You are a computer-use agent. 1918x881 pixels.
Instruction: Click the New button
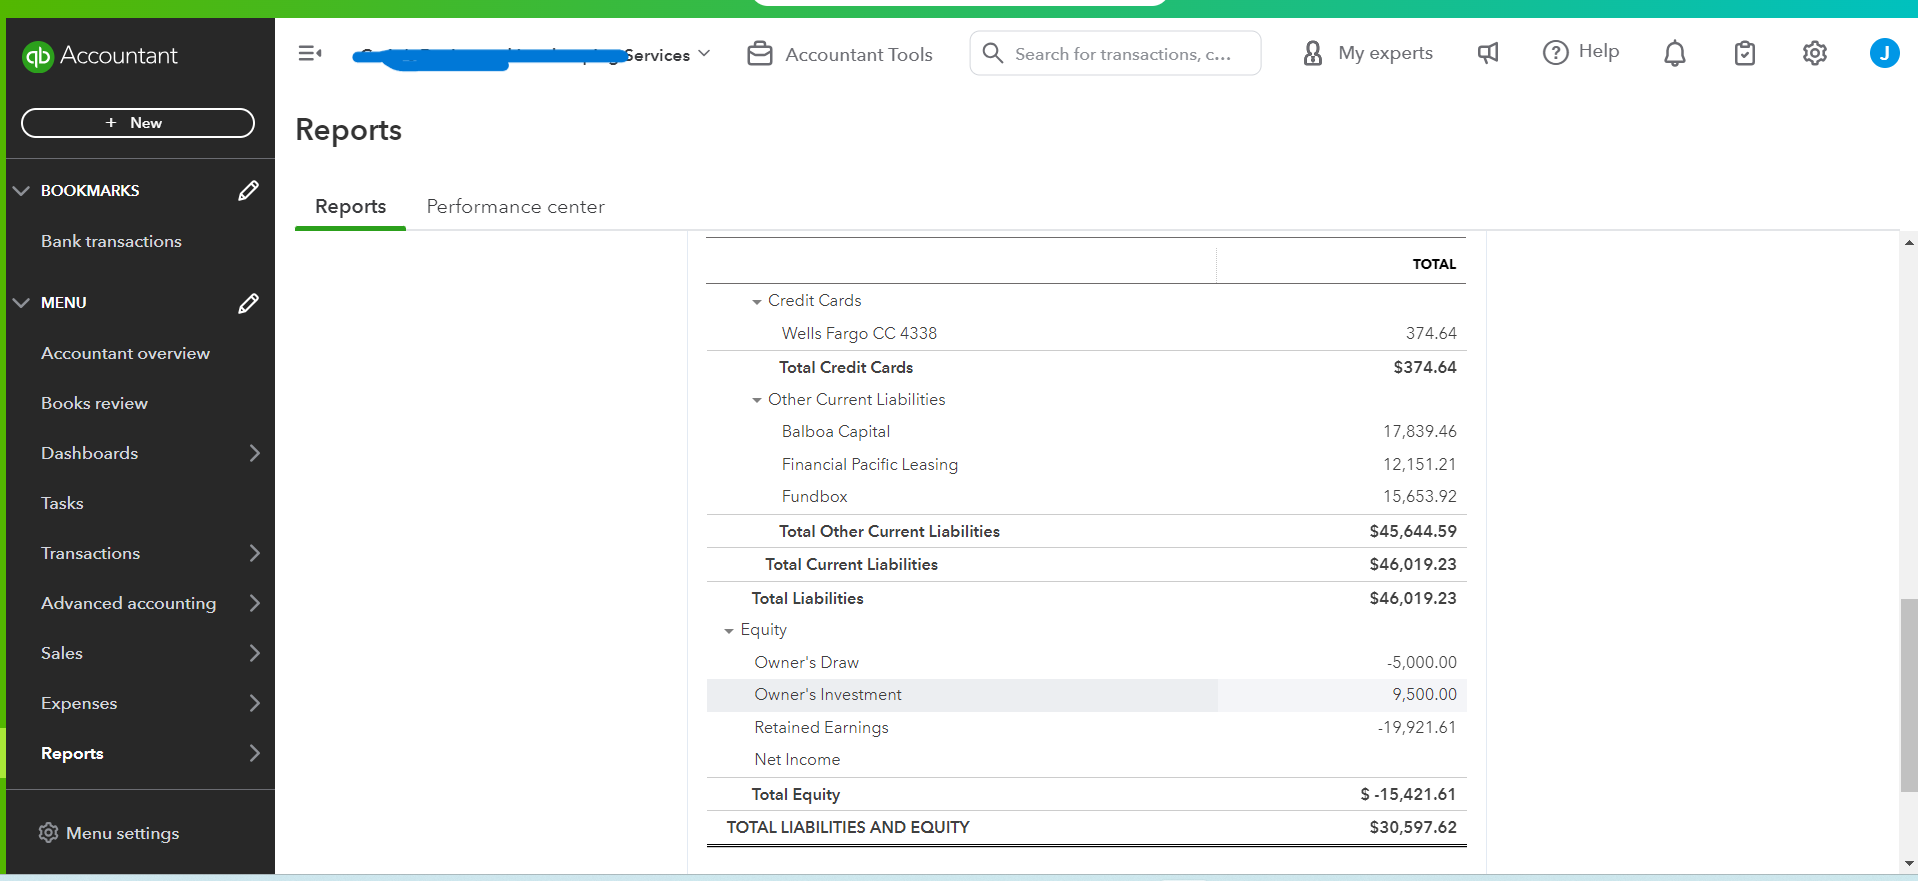[138, 123]
